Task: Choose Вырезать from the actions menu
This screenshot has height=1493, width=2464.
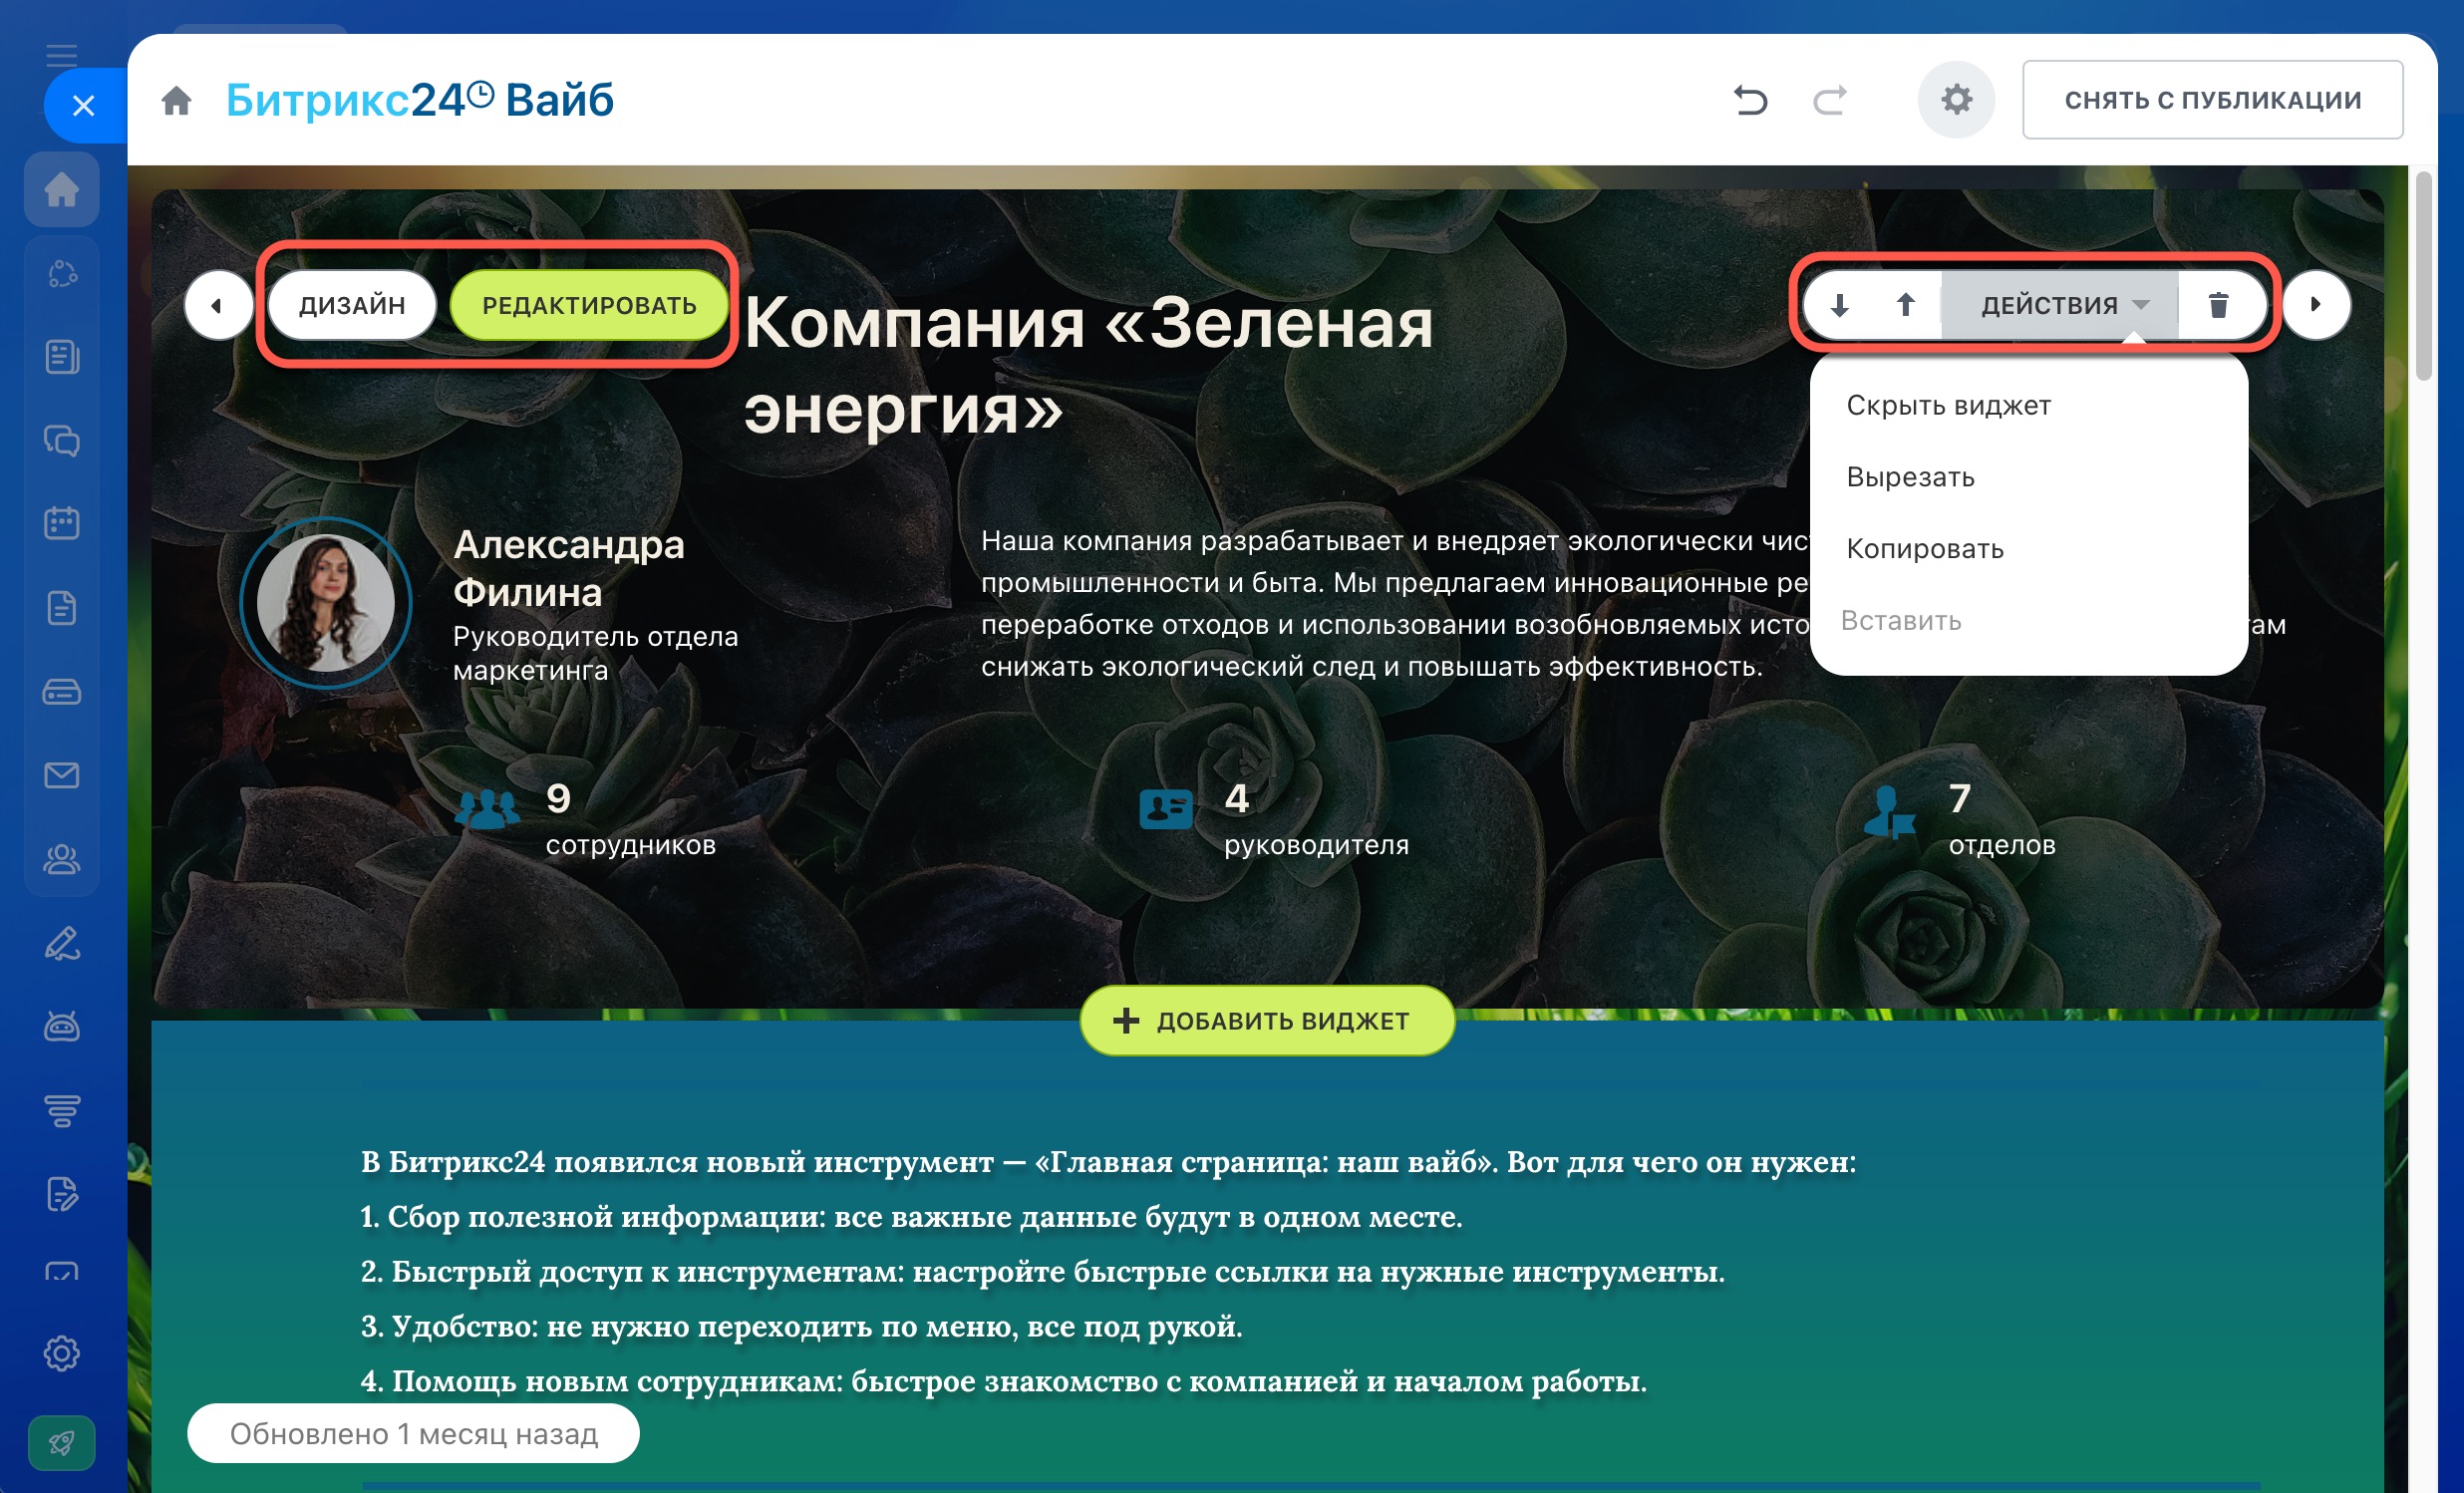Action: pos(2028,477)
